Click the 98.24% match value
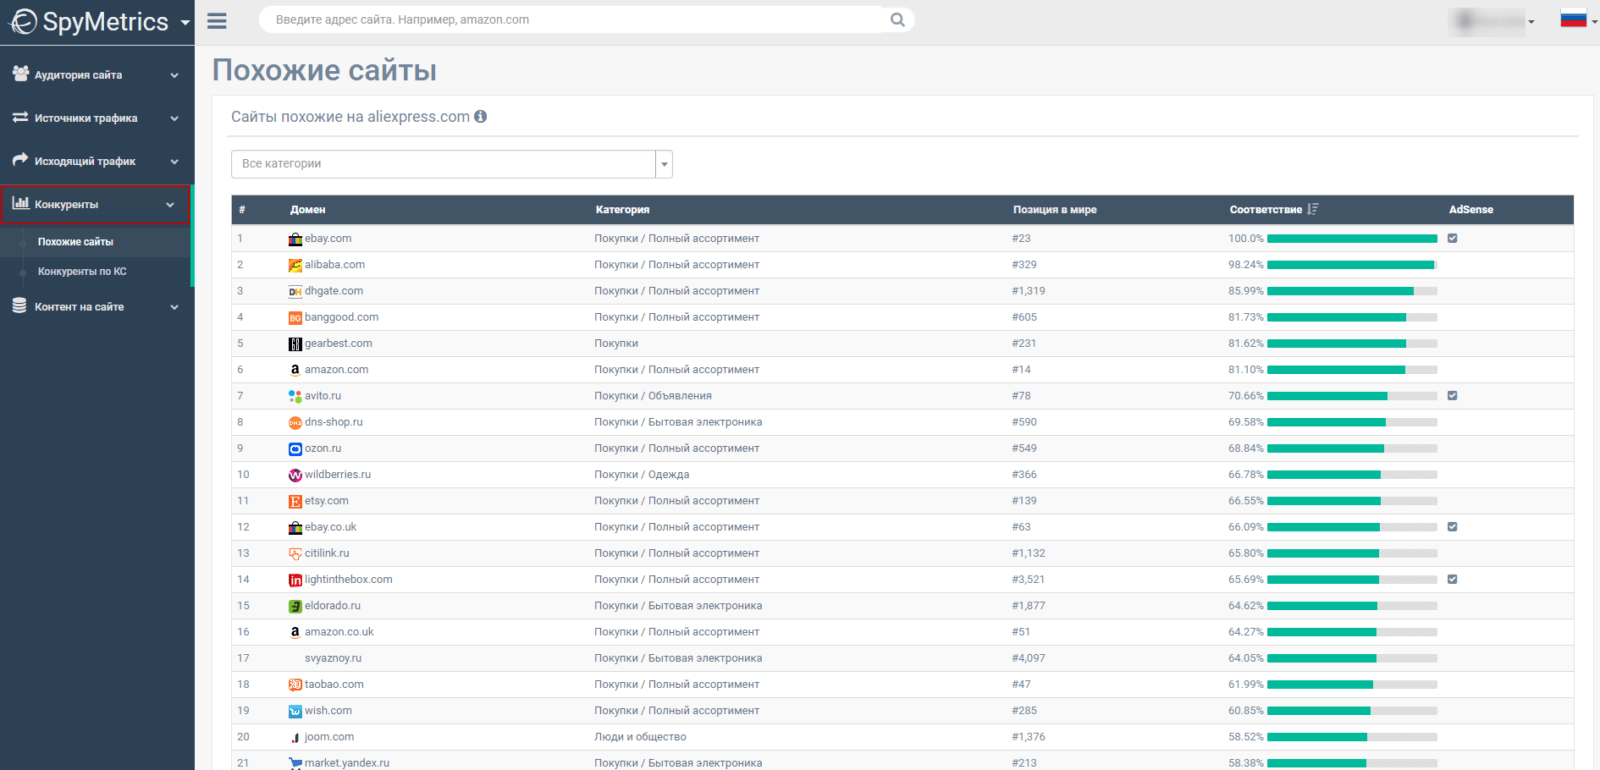The height and width of the screenshot is (770, 1600). [1246, 265]
